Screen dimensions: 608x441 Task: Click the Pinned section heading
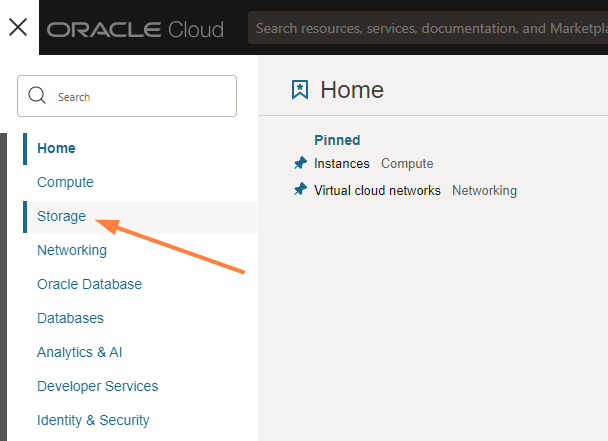pyautogui.click(x=337, y=140)
